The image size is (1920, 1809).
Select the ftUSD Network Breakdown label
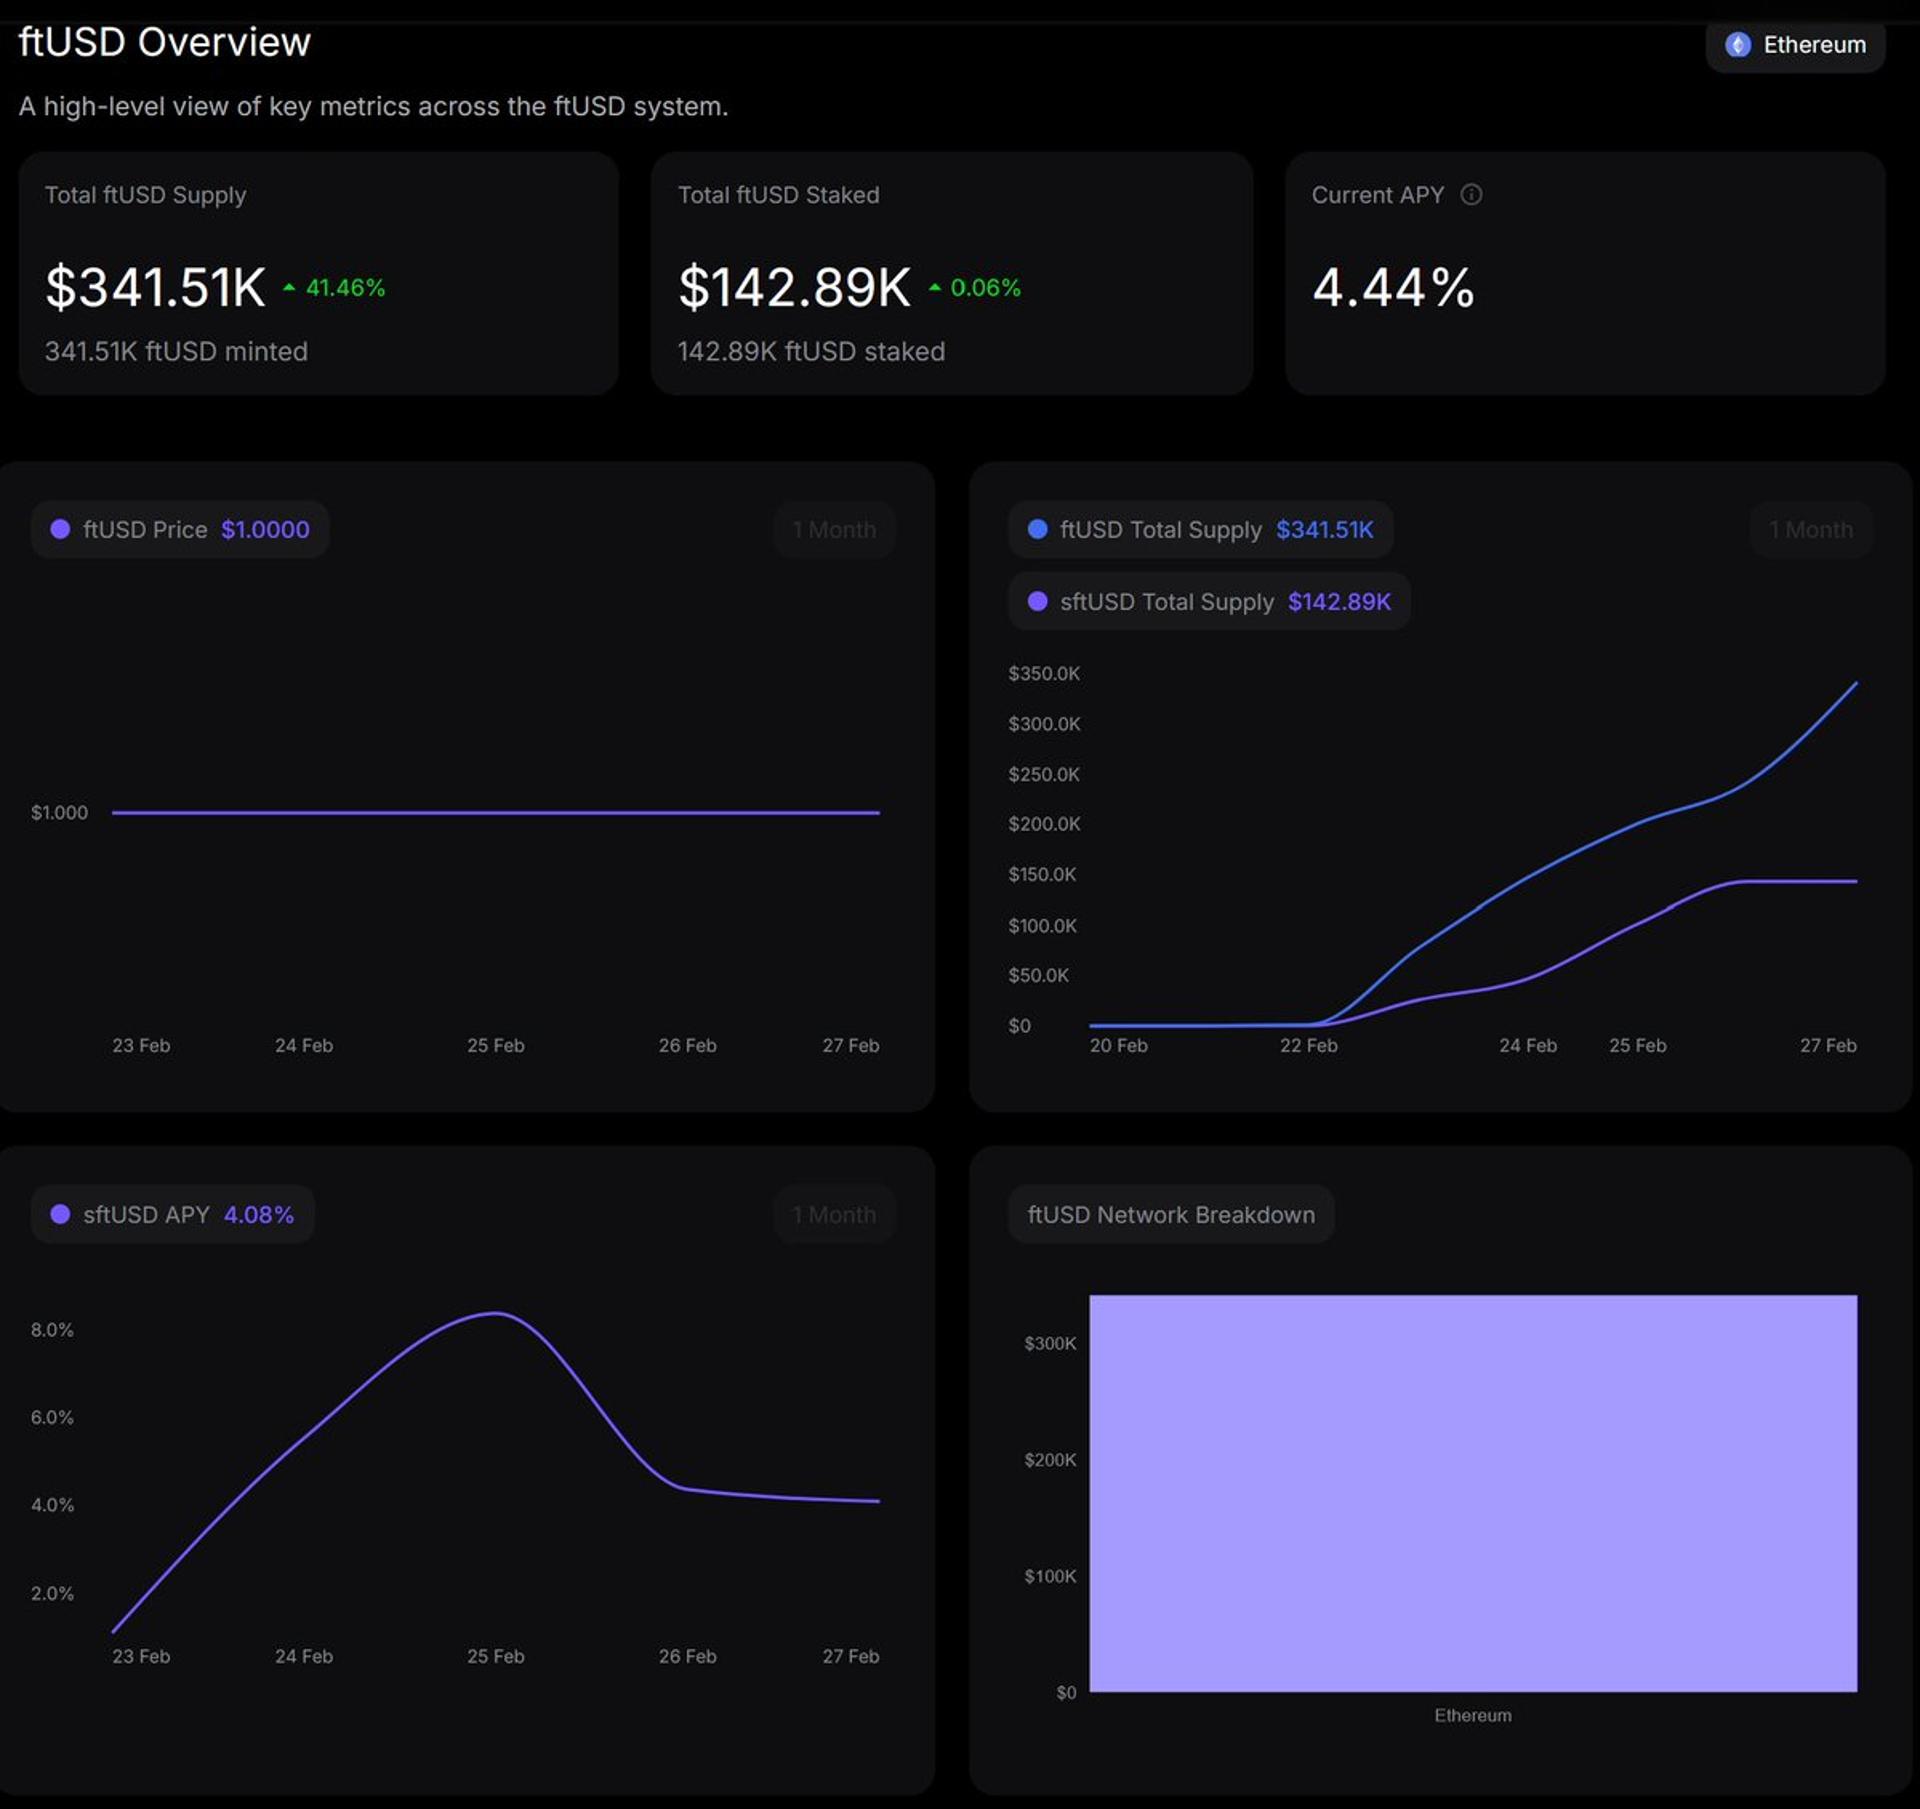(x=1170, y=1214)
